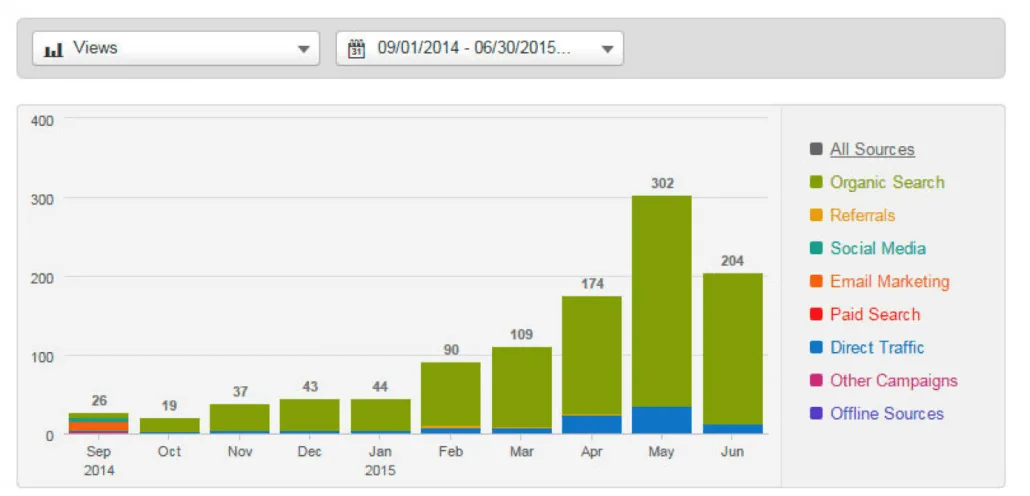Toggle Organic Search green legend square
The height and width of the screenshot is (496, 1030).
[x=816, y=183]
